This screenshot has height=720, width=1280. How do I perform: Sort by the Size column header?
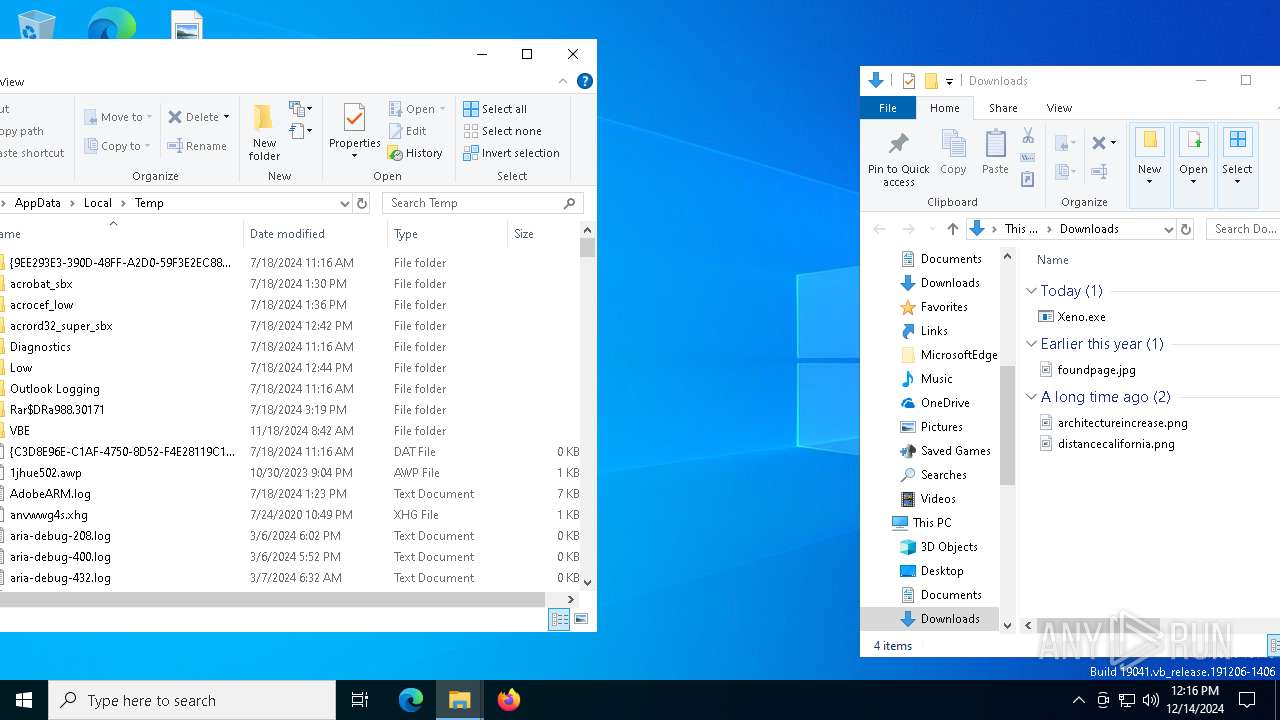[543, 234]
